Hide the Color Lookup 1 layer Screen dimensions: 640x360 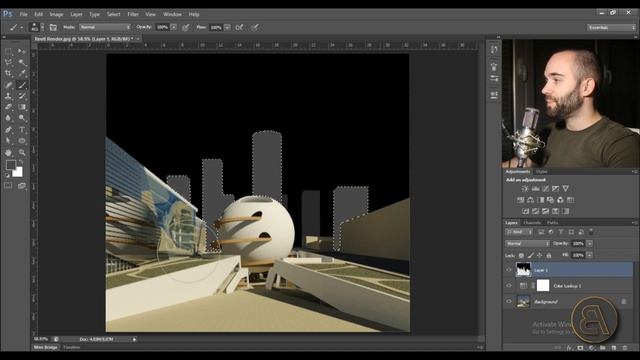coord(509,286)
